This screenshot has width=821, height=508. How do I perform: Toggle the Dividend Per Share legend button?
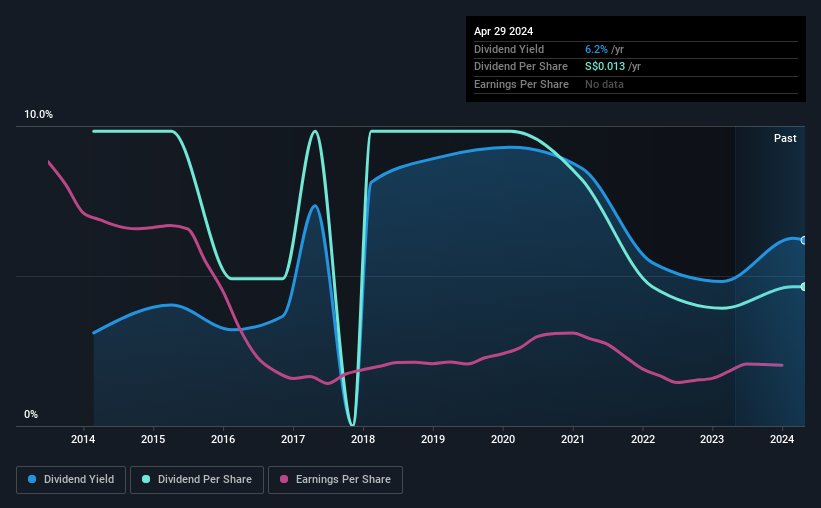pyautogui.click(x=197, y=480)
